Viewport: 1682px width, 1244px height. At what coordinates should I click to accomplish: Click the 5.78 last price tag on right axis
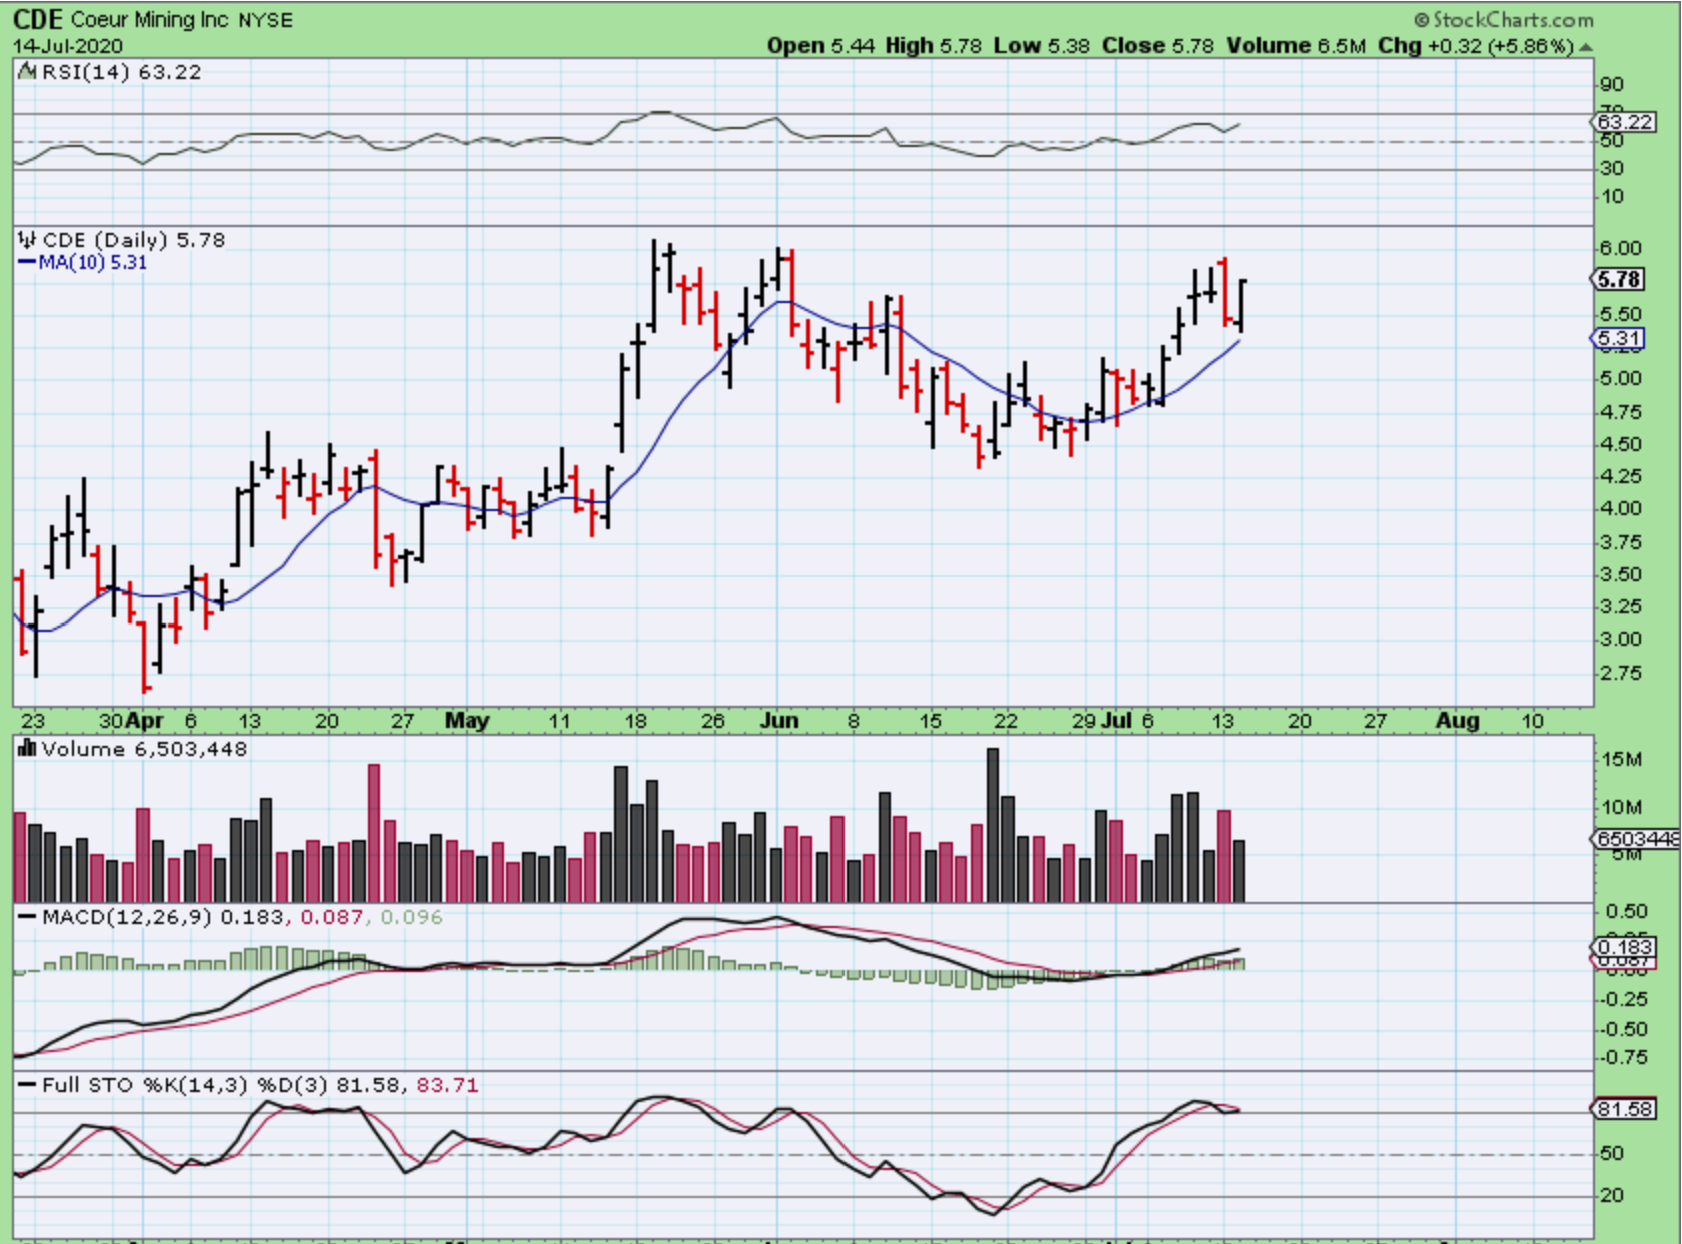[1620, 279]
